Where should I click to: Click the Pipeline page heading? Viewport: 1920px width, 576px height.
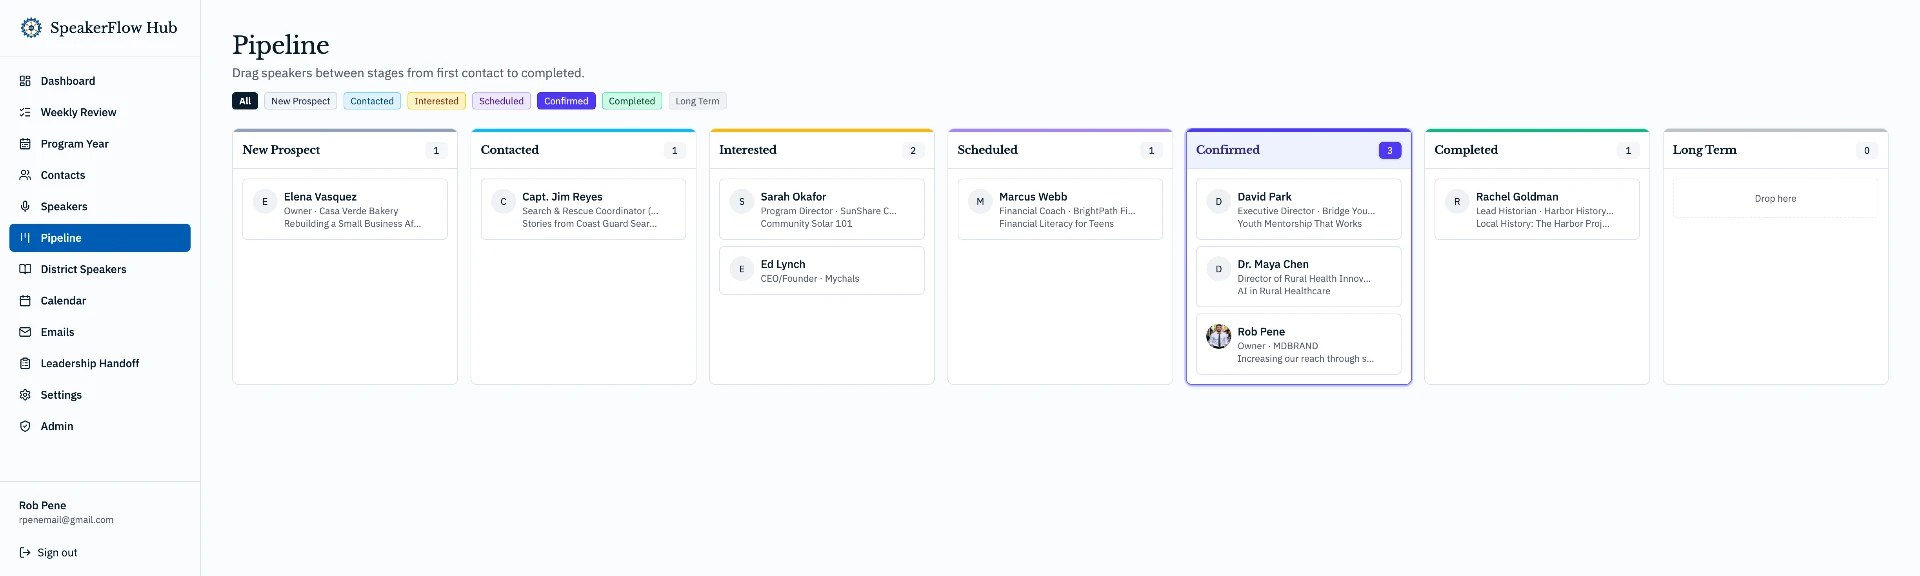click(281, 45)
